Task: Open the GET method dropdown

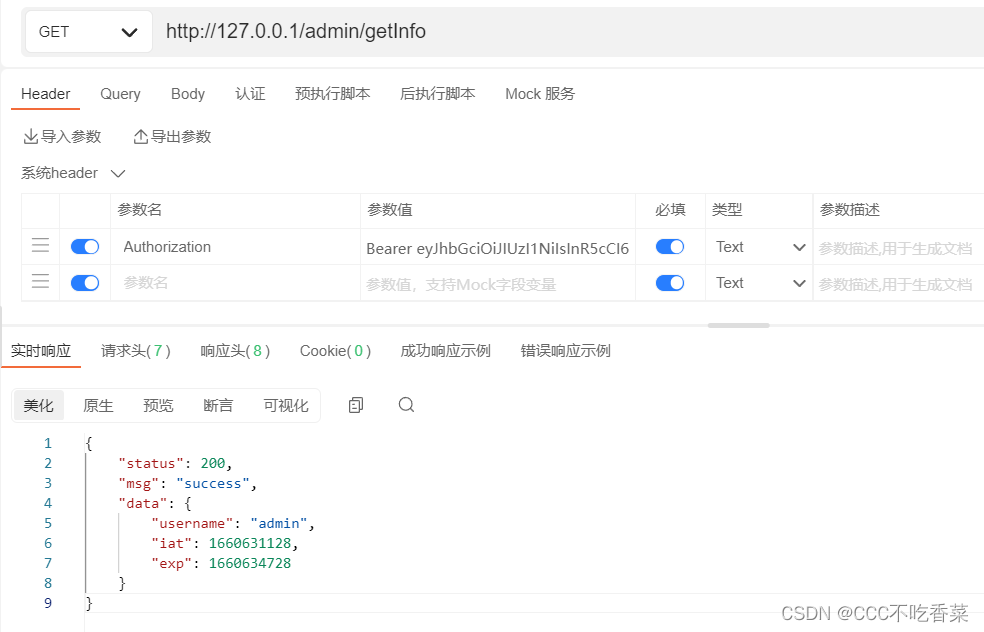Action: pyautogui.click(x=88, y=31)
